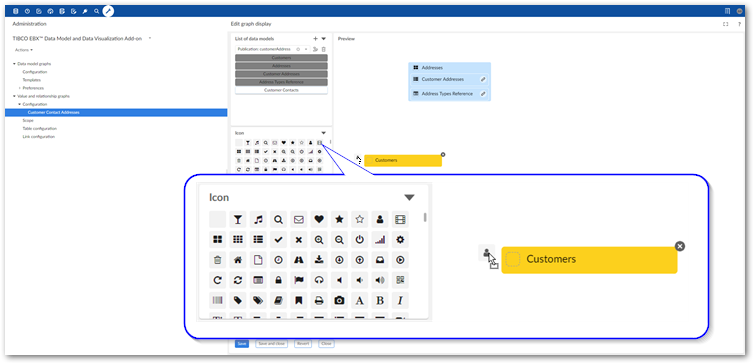Click the link icon on Customer Addresses node
This screenshot has height=364, width=754.
(x=483, y=79)
